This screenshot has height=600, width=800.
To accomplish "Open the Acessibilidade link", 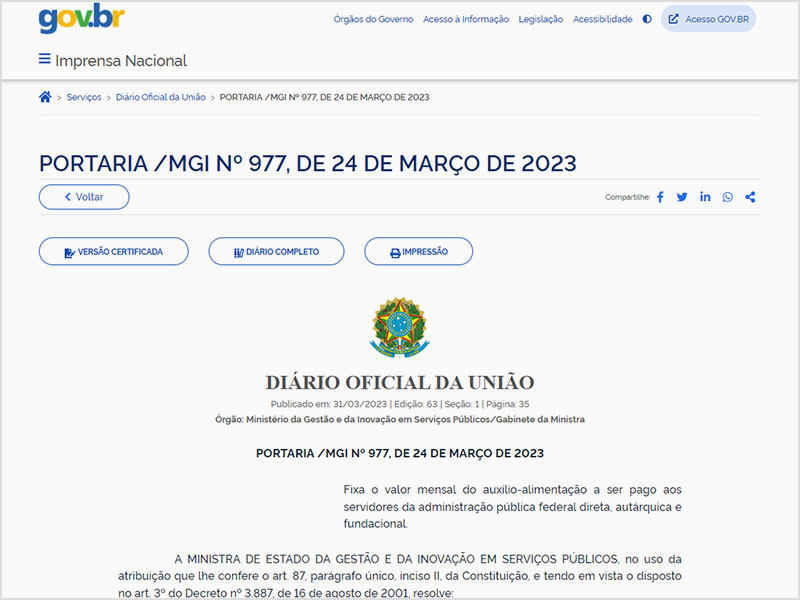I will (602, 19).
